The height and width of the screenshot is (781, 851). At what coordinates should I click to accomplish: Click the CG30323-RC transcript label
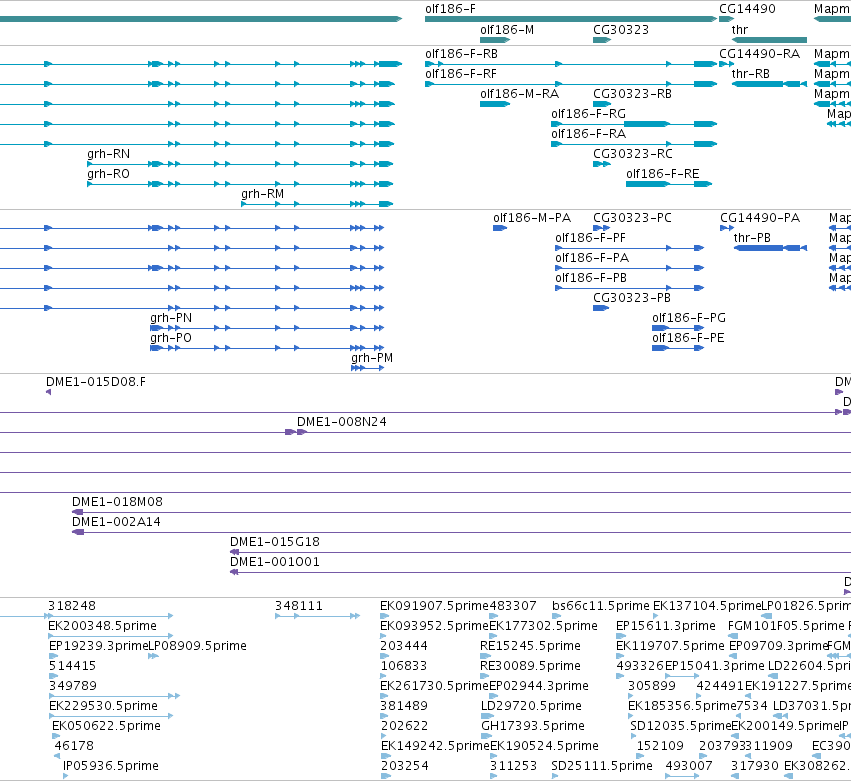pos(633,154)
